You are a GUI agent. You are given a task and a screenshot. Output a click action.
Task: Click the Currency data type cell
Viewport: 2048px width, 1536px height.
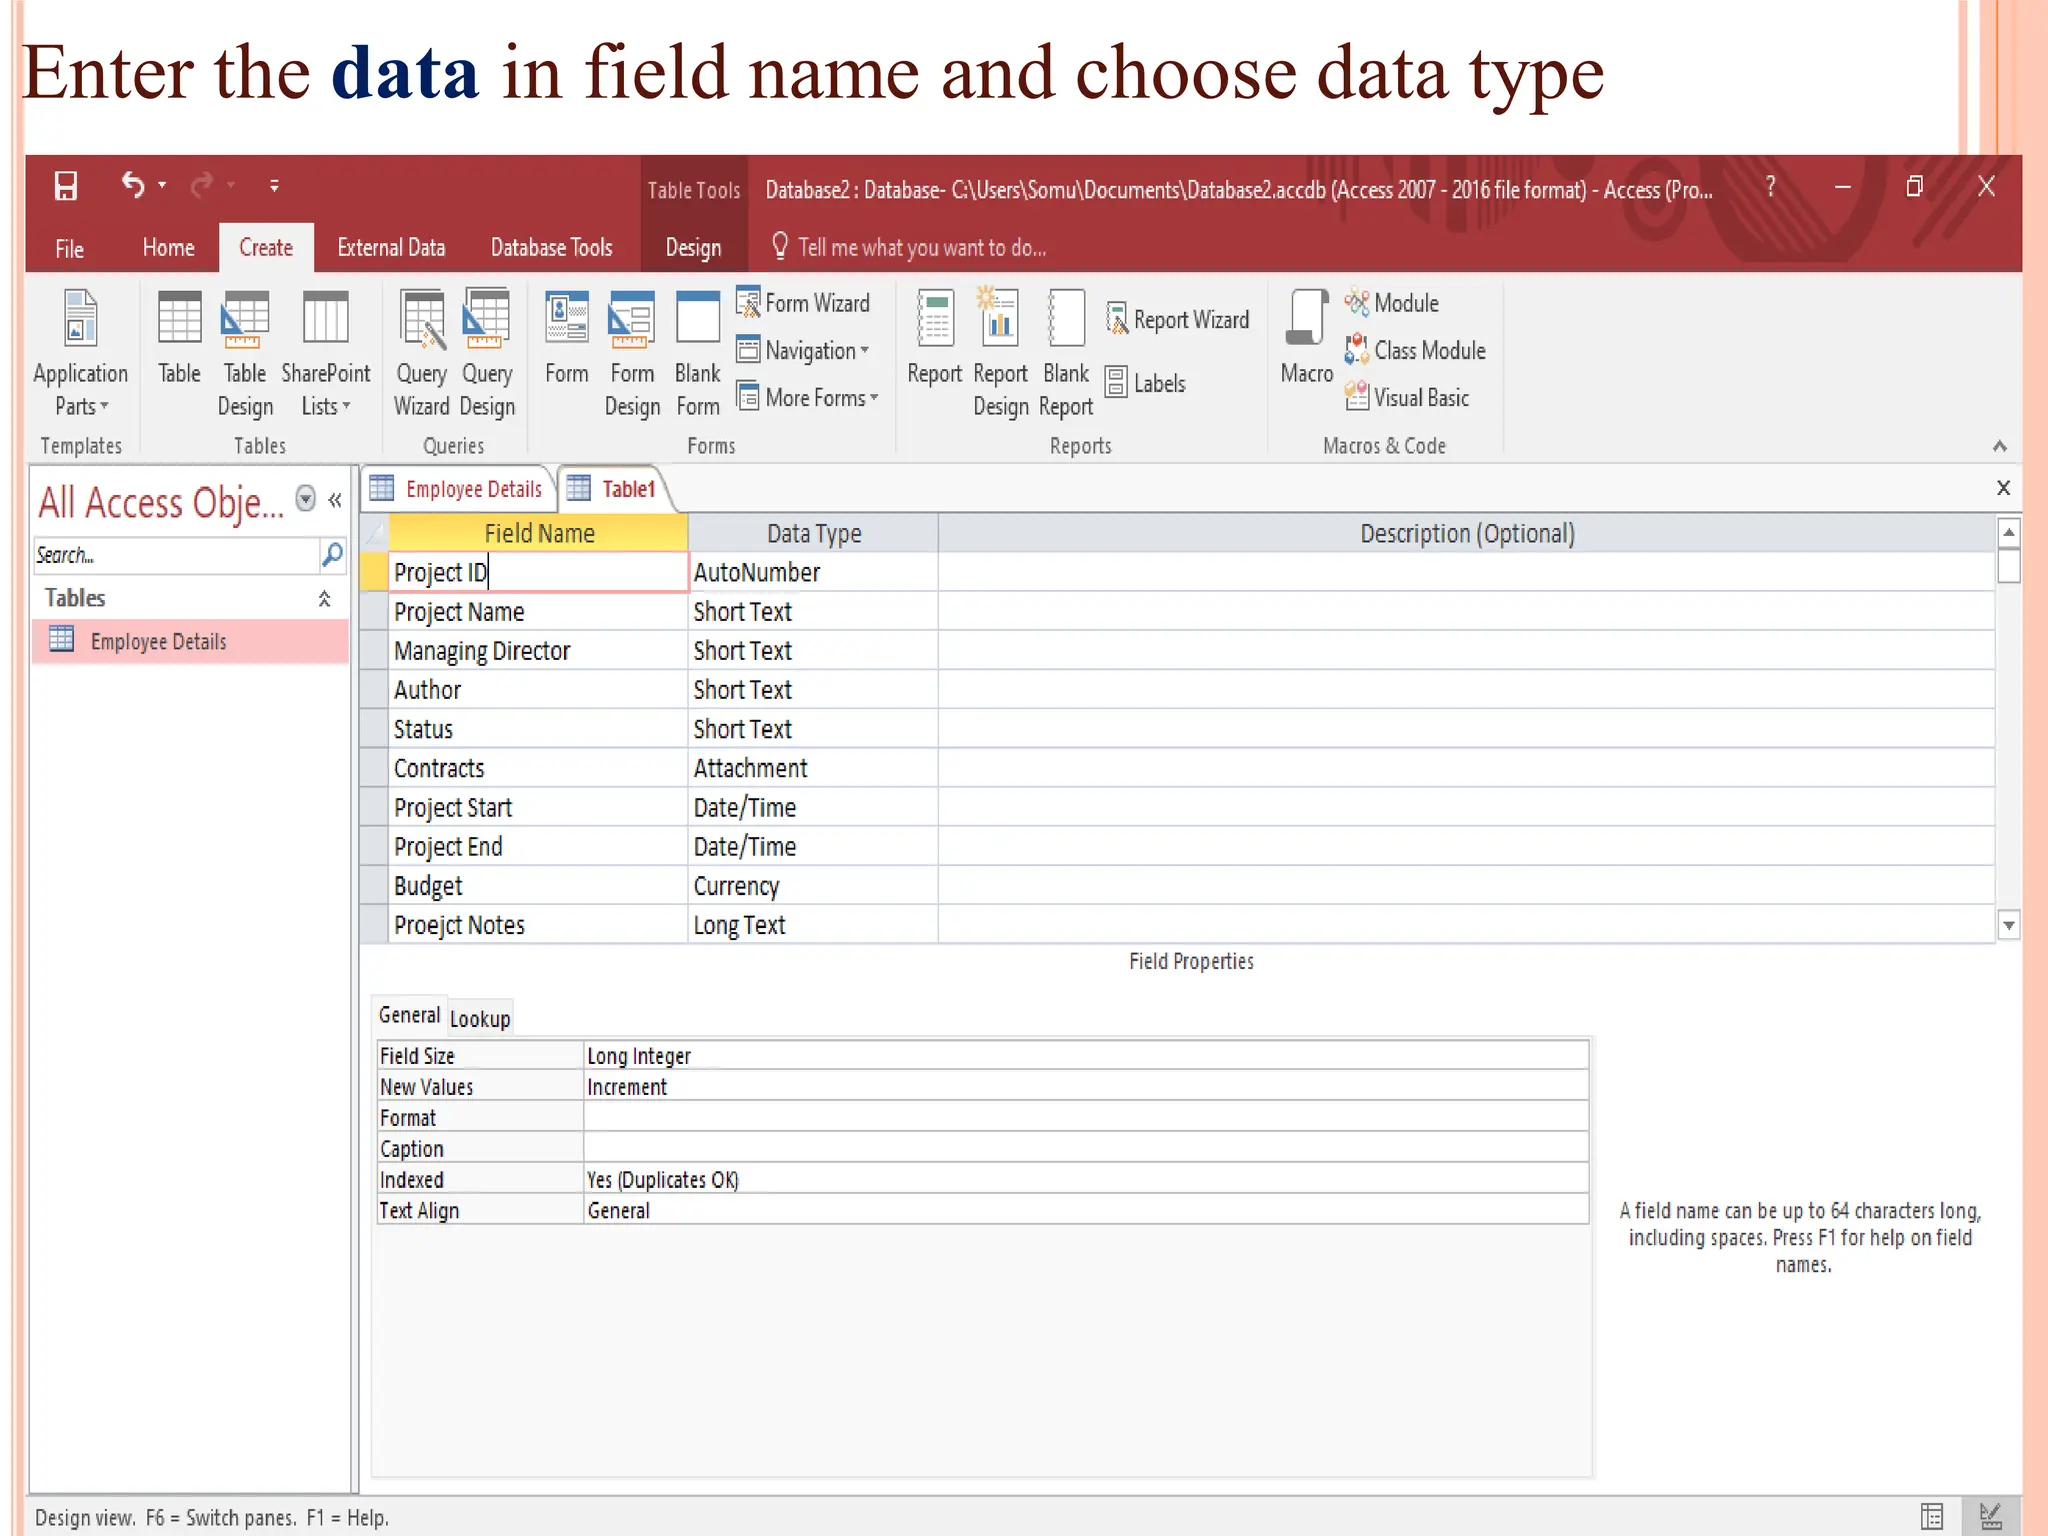pyautogui.click(x=813, y=886)
